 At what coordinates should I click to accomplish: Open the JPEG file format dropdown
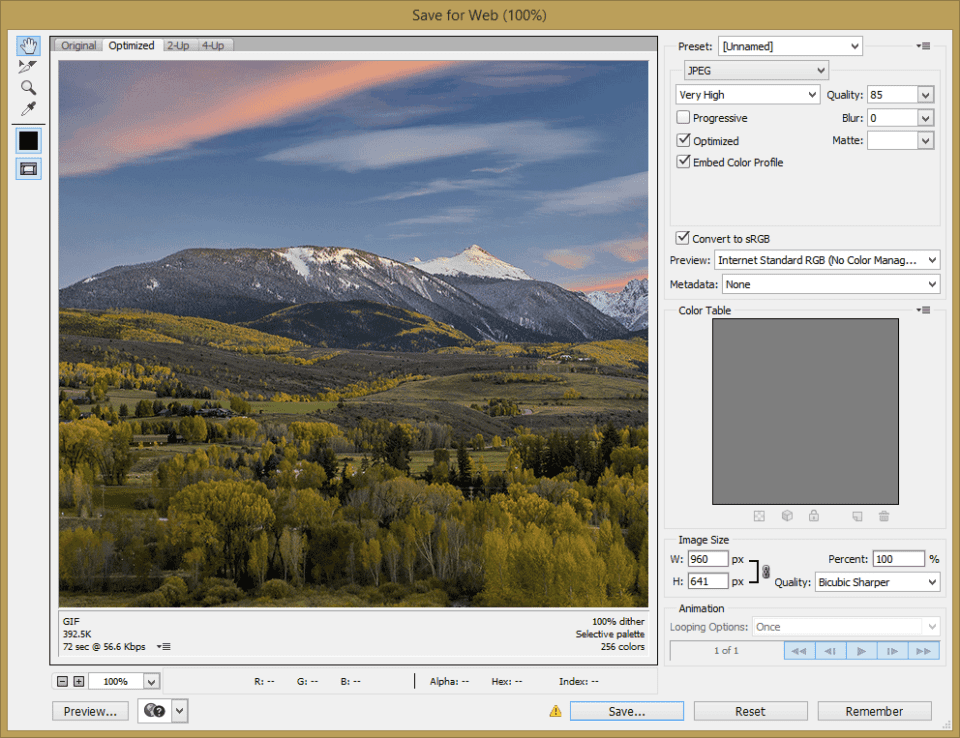tap(756, 70)
